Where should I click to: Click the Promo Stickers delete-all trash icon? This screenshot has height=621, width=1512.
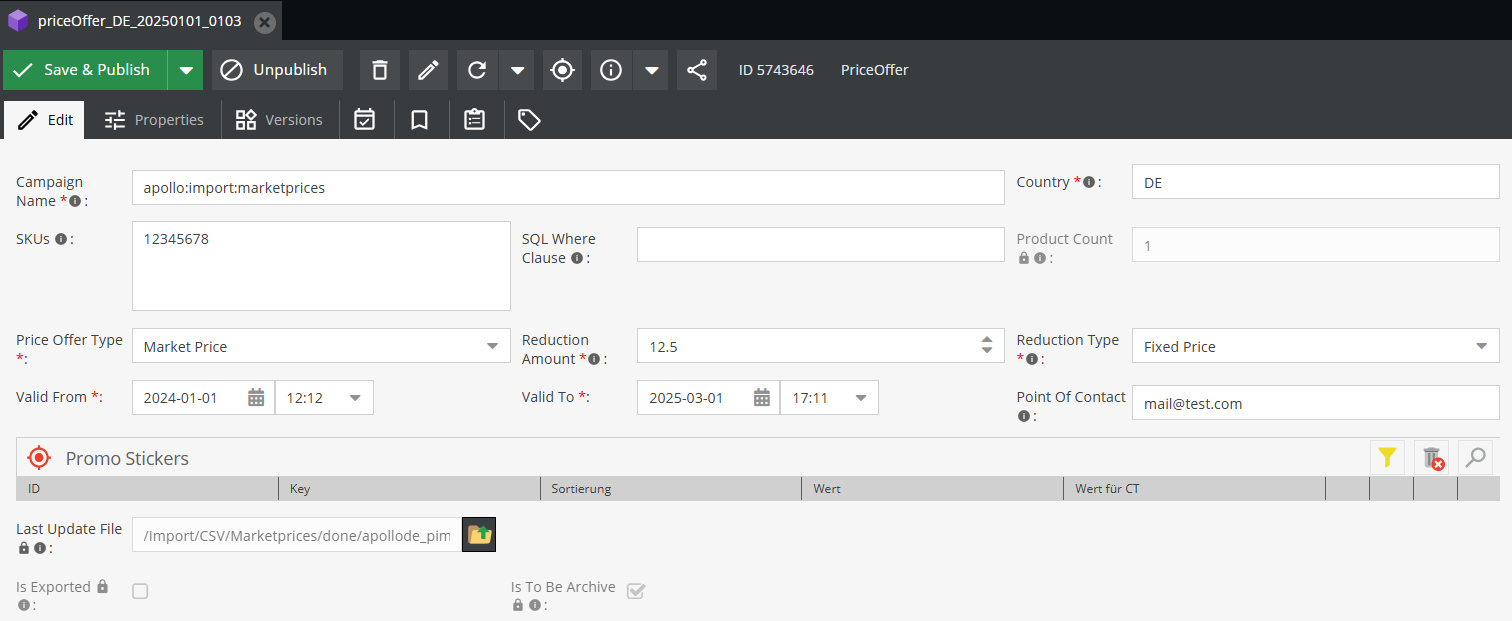click(x=1431, y=458)
